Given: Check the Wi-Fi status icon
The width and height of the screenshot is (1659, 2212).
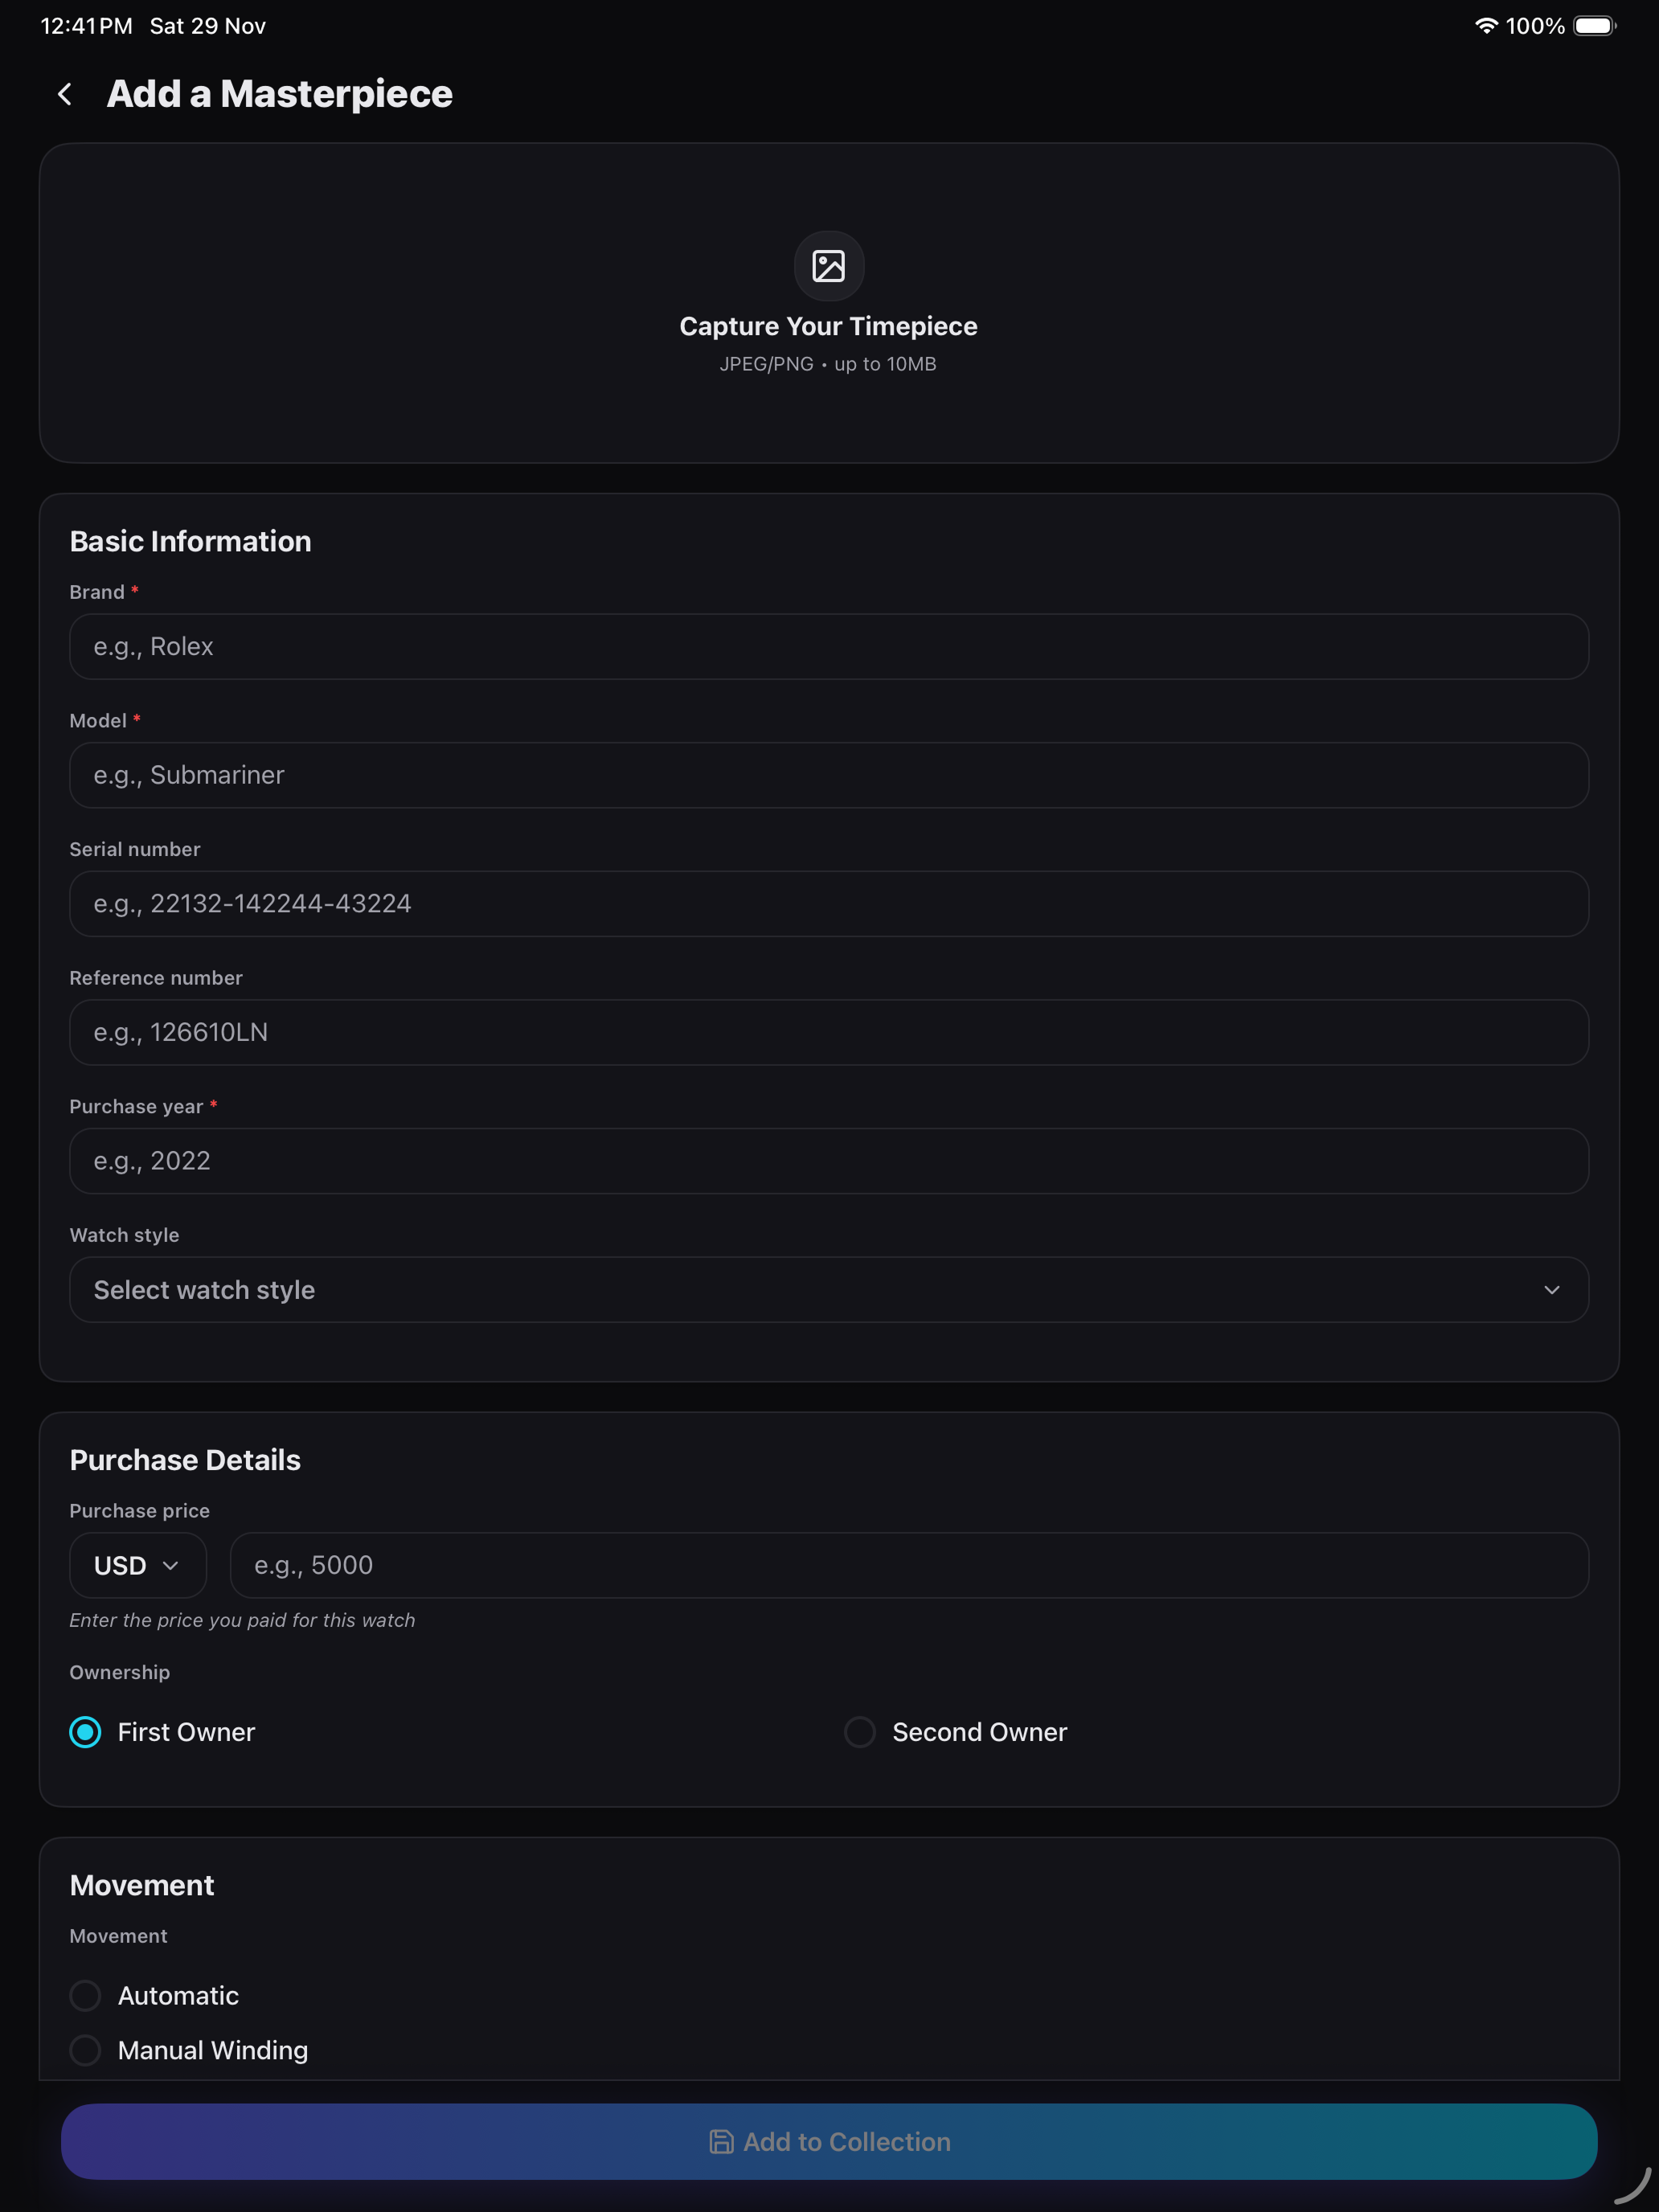Looking at the screenshot, I should [1486, 26].
